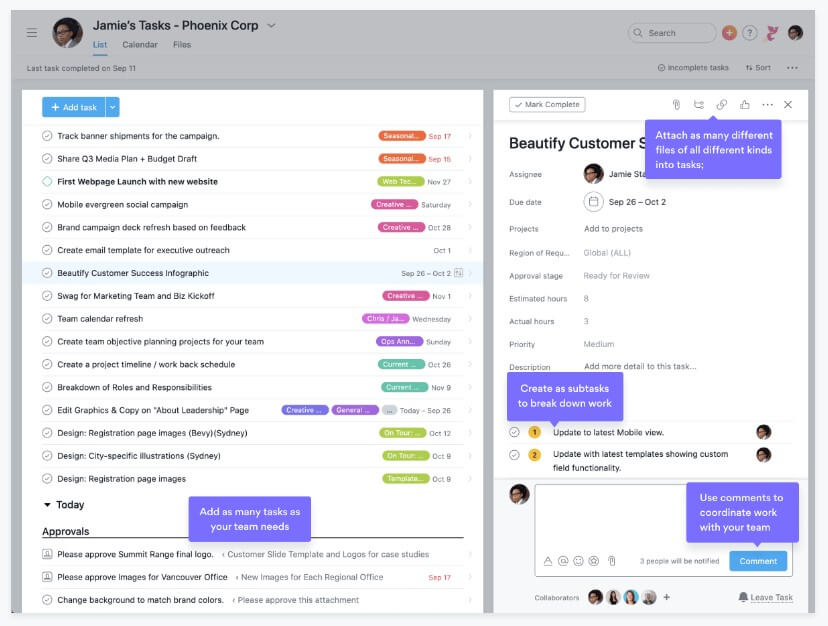This screenshot has height=626, width=828.
Task: Click the add subtask icon in task pane
Action: pyautogui.click(x=699, y=105)
